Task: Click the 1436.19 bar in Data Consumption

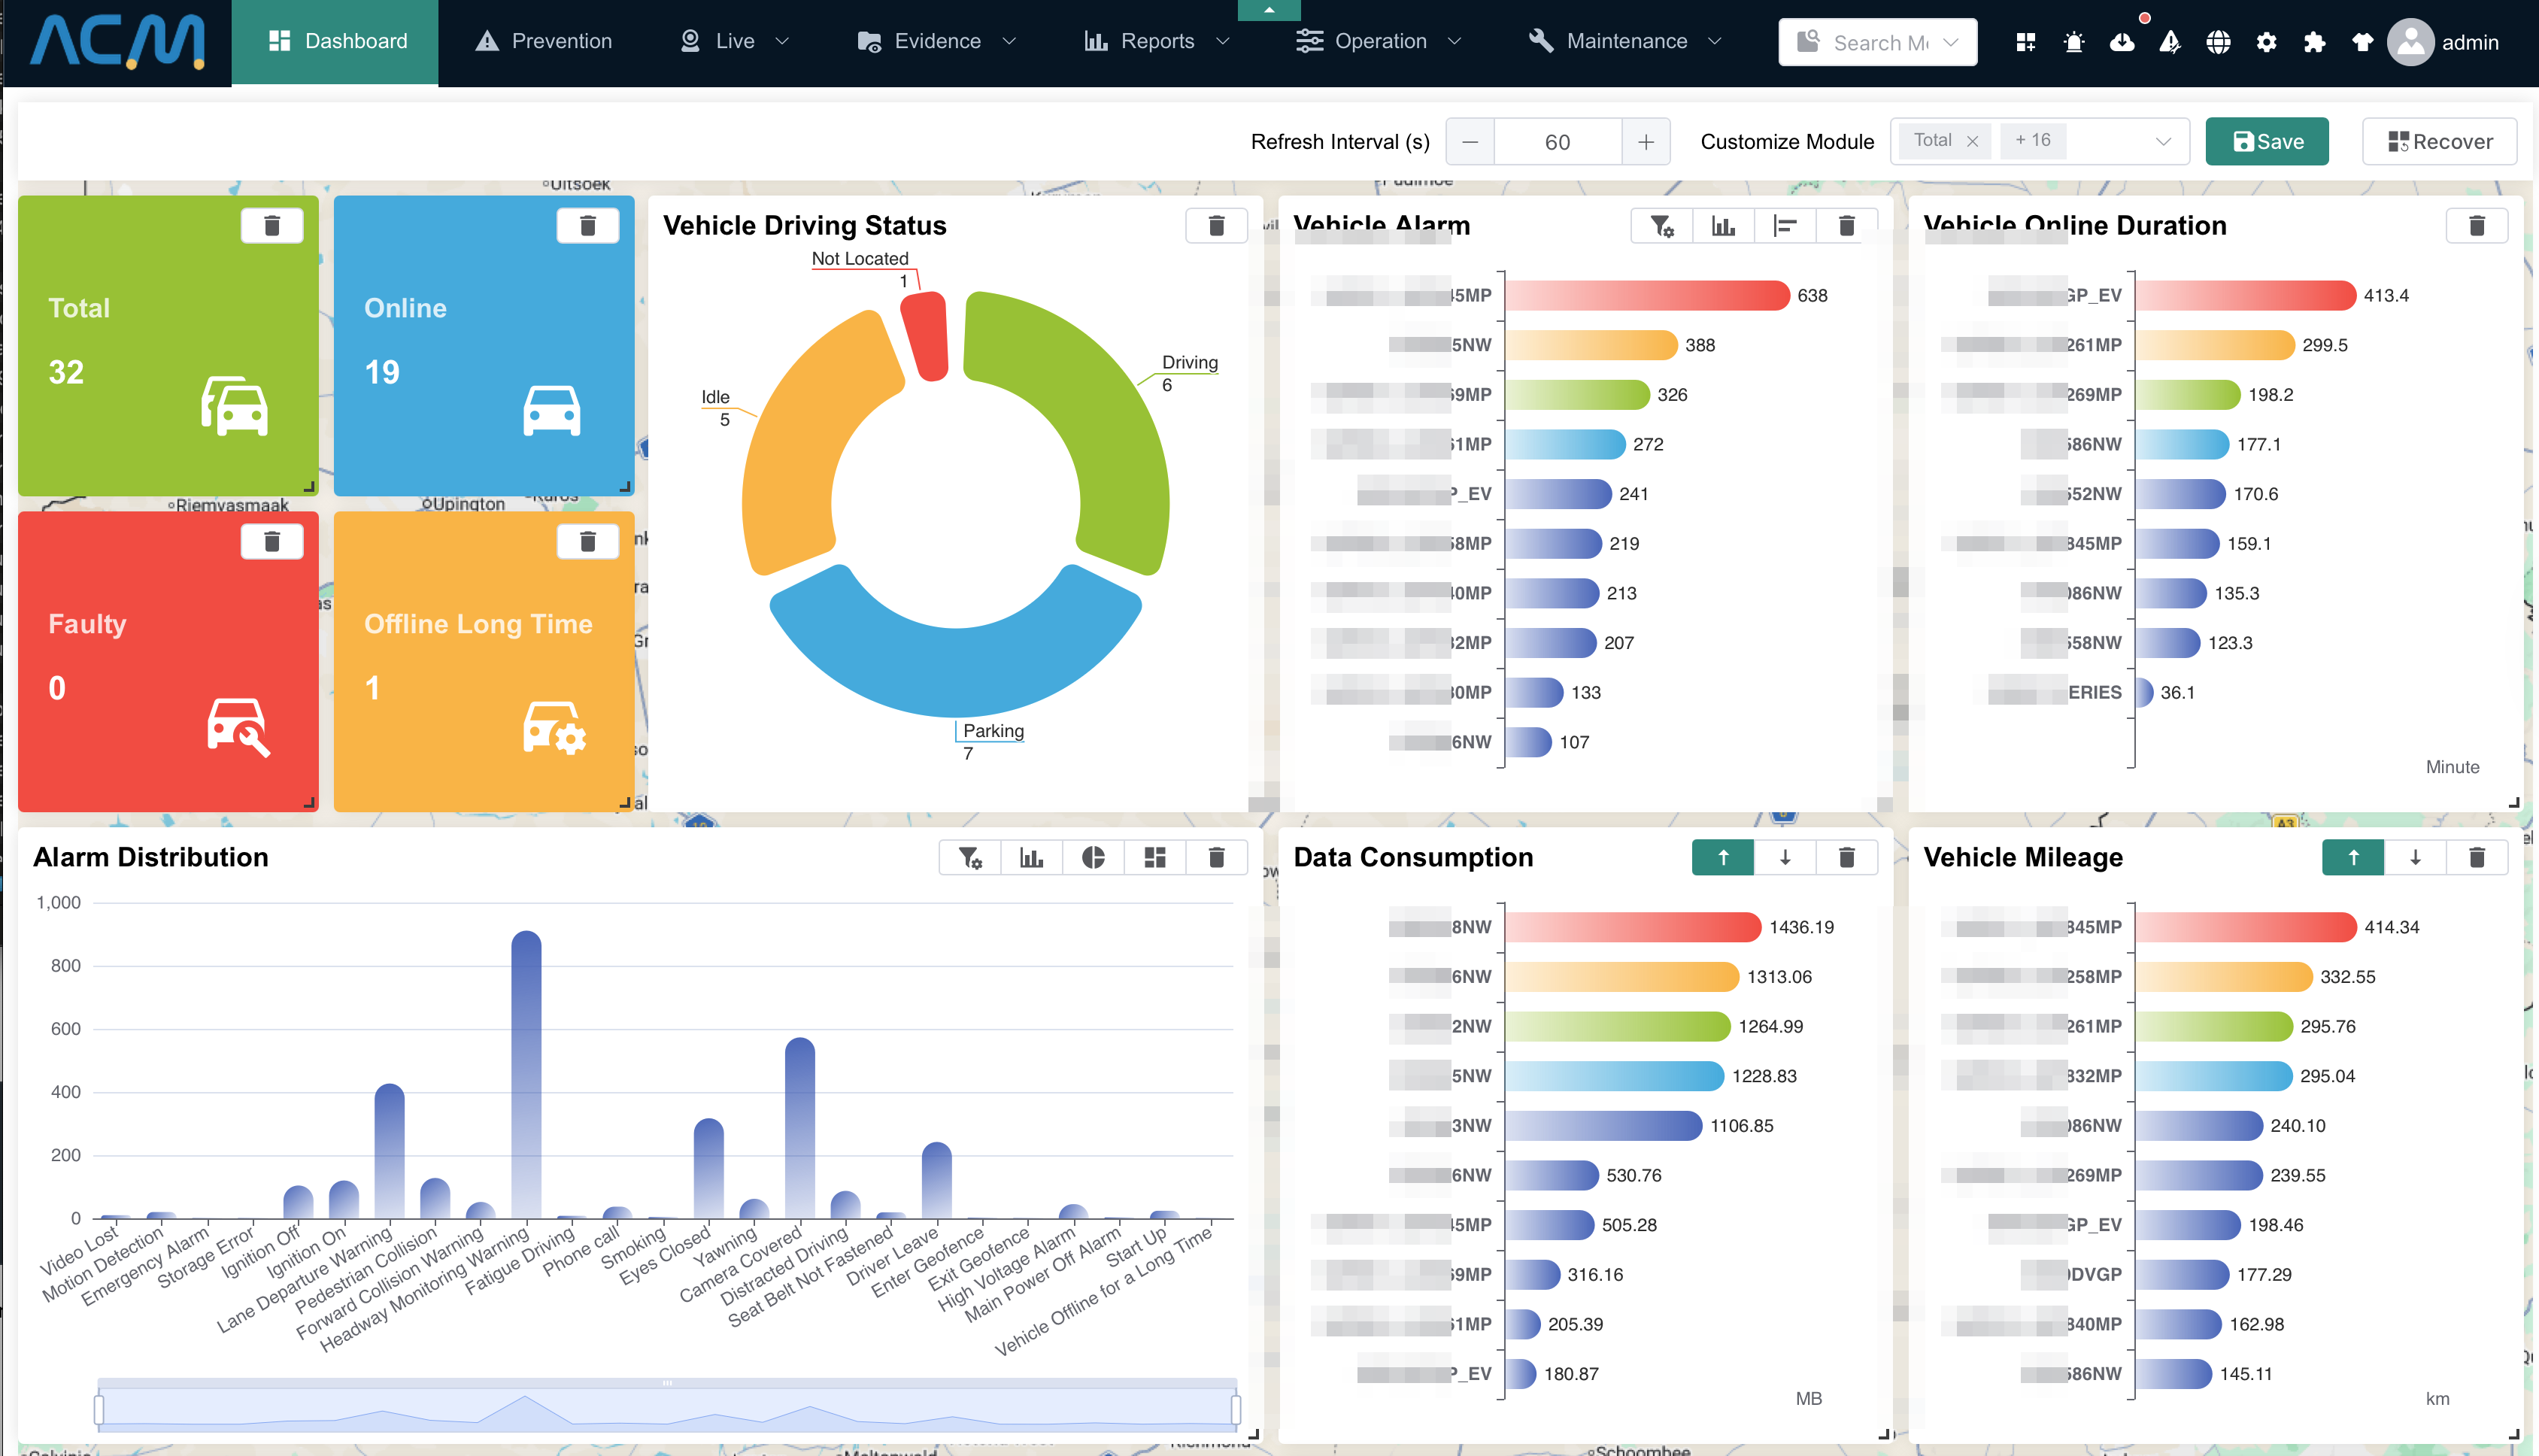Action: click(1633, 927)
